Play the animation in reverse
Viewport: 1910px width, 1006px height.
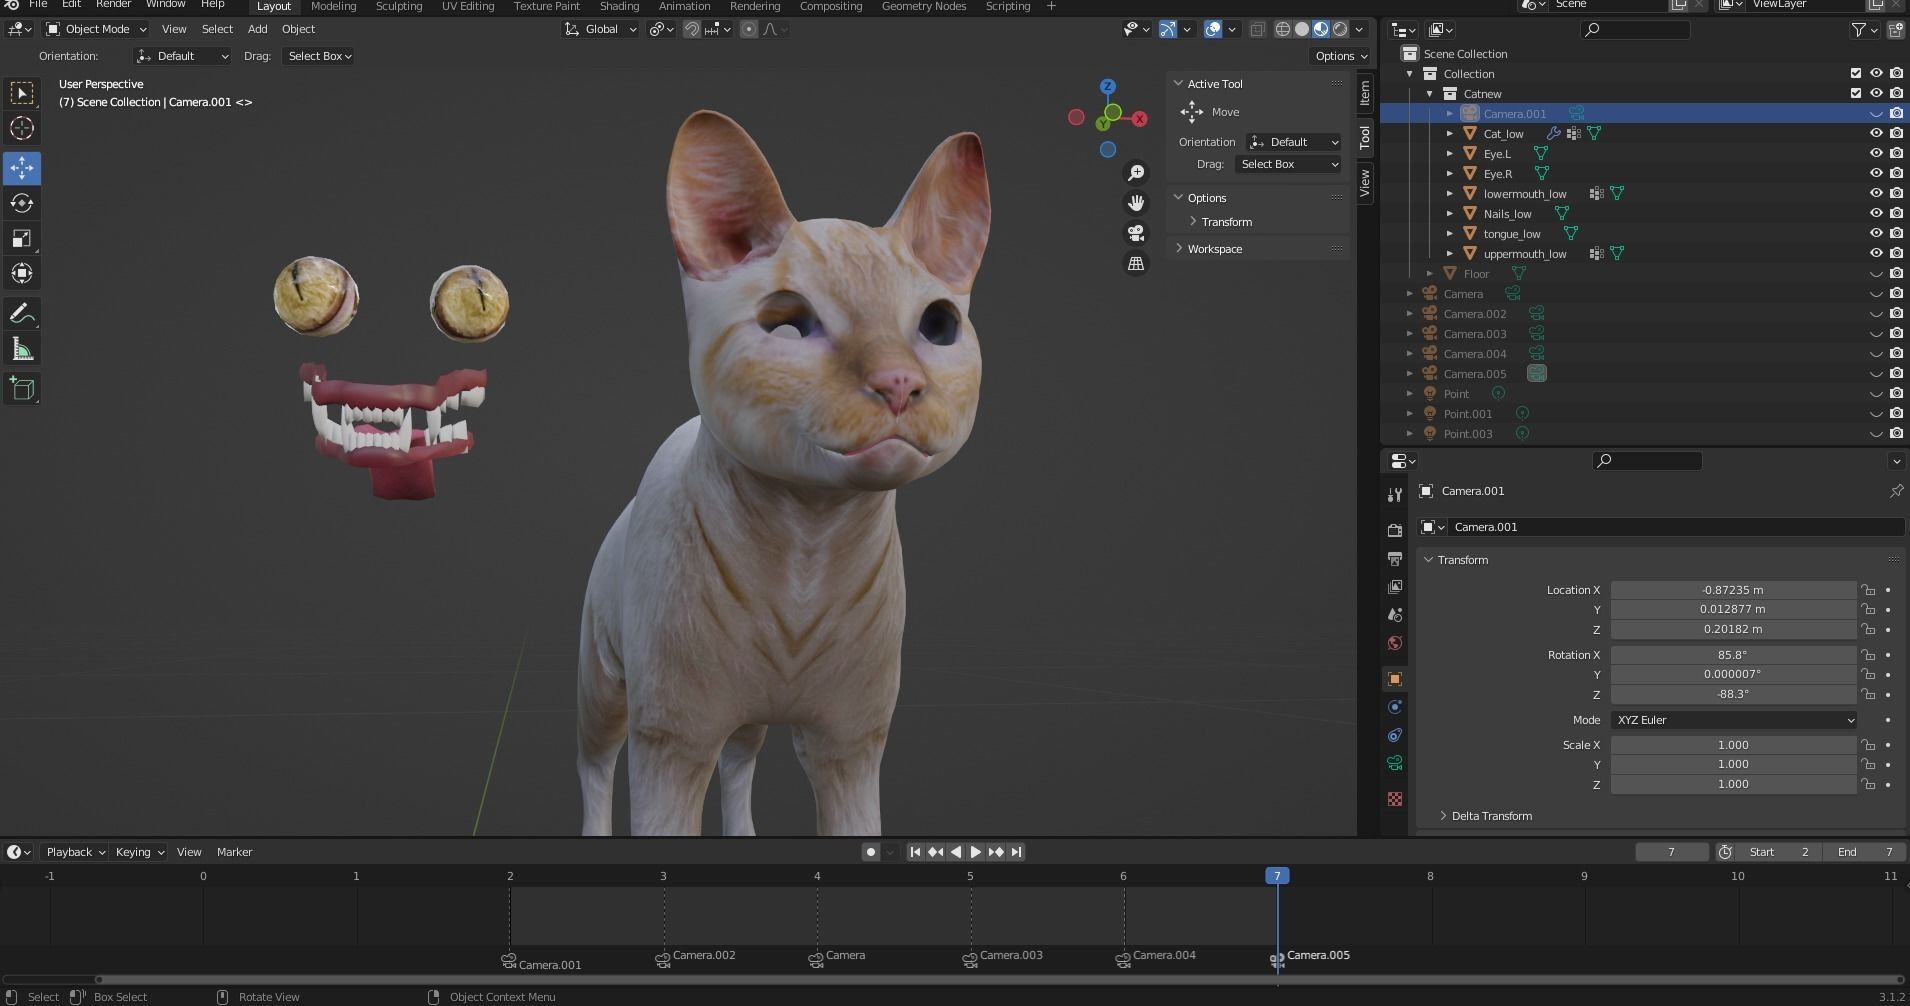[x=955, y=852]
